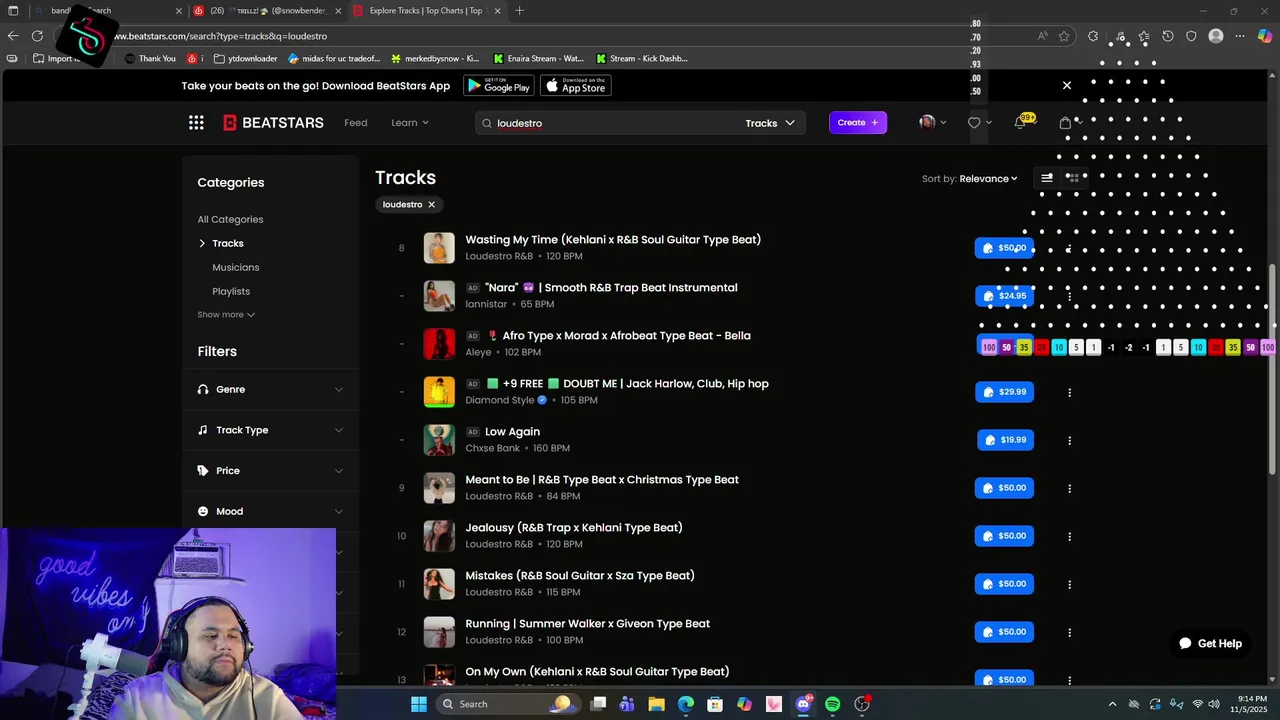Open more options for Running track
This screenshot has height=720, width=1280.
coord(1069,632)
